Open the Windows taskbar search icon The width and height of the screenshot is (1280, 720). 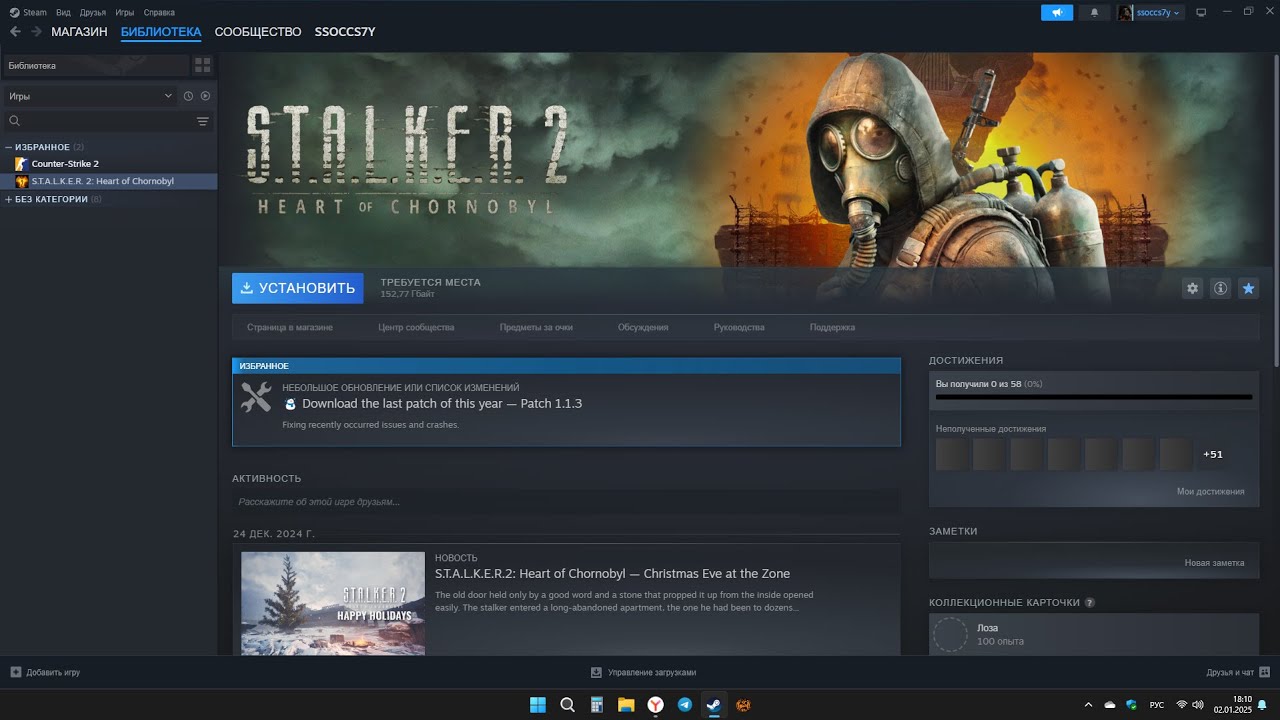tap(567, 704)
